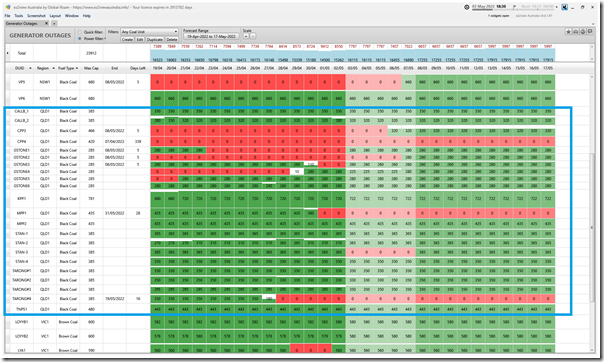
Task: Sort by the Region column header
Action: 43,68
